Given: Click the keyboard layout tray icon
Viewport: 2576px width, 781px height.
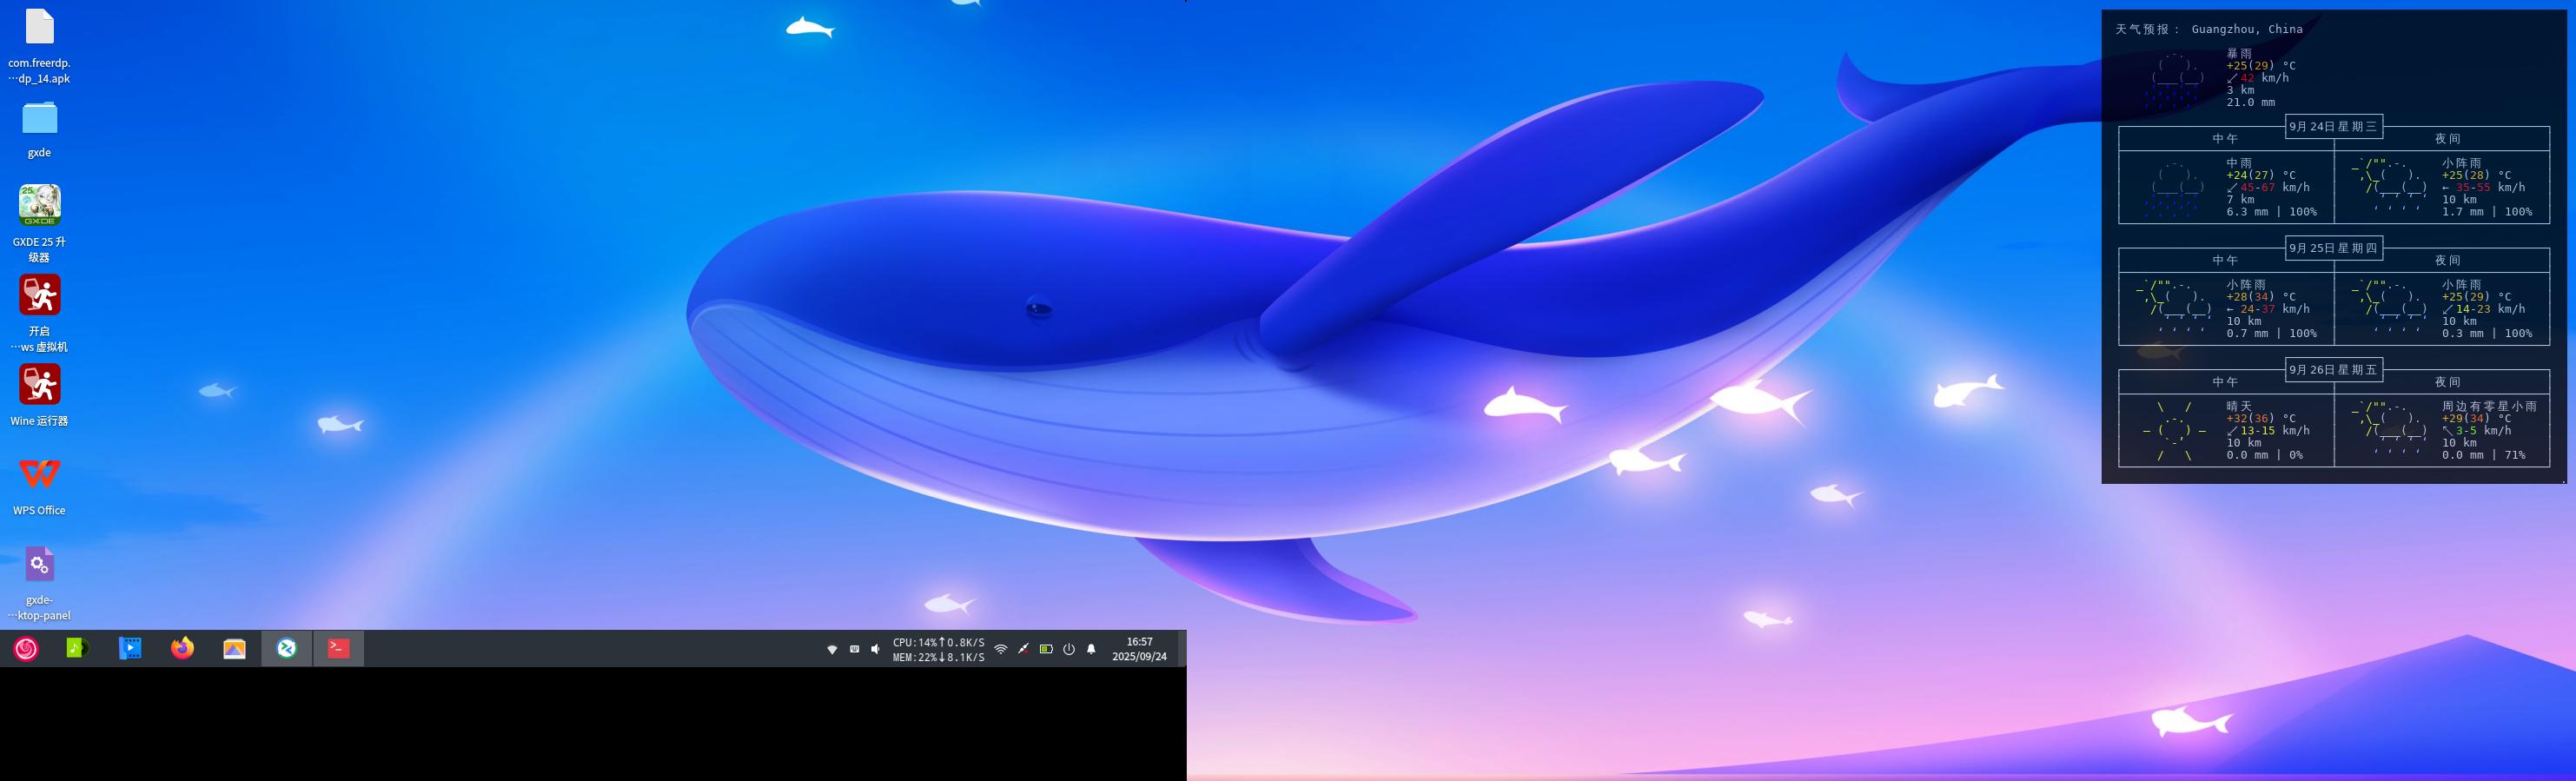Looking at the screenshot, I should [x=854, y=650].
